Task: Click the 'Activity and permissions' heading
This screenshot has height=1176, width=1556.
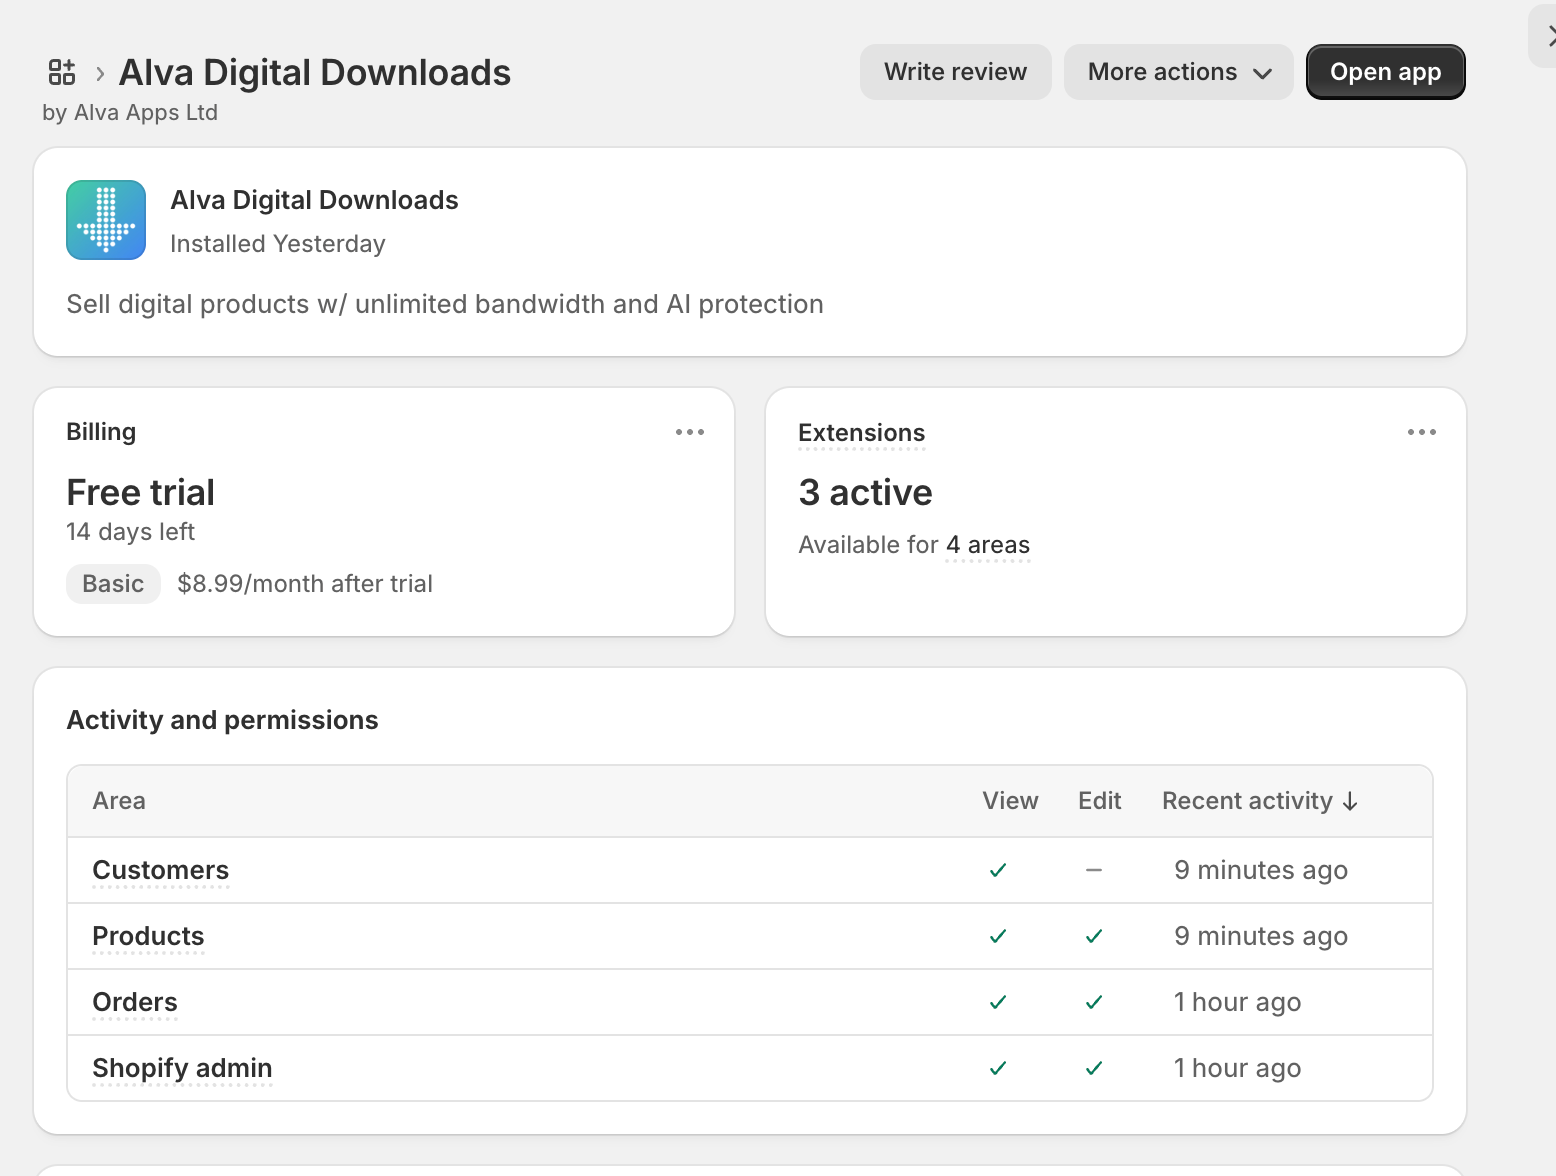Action: coord(222,720)
